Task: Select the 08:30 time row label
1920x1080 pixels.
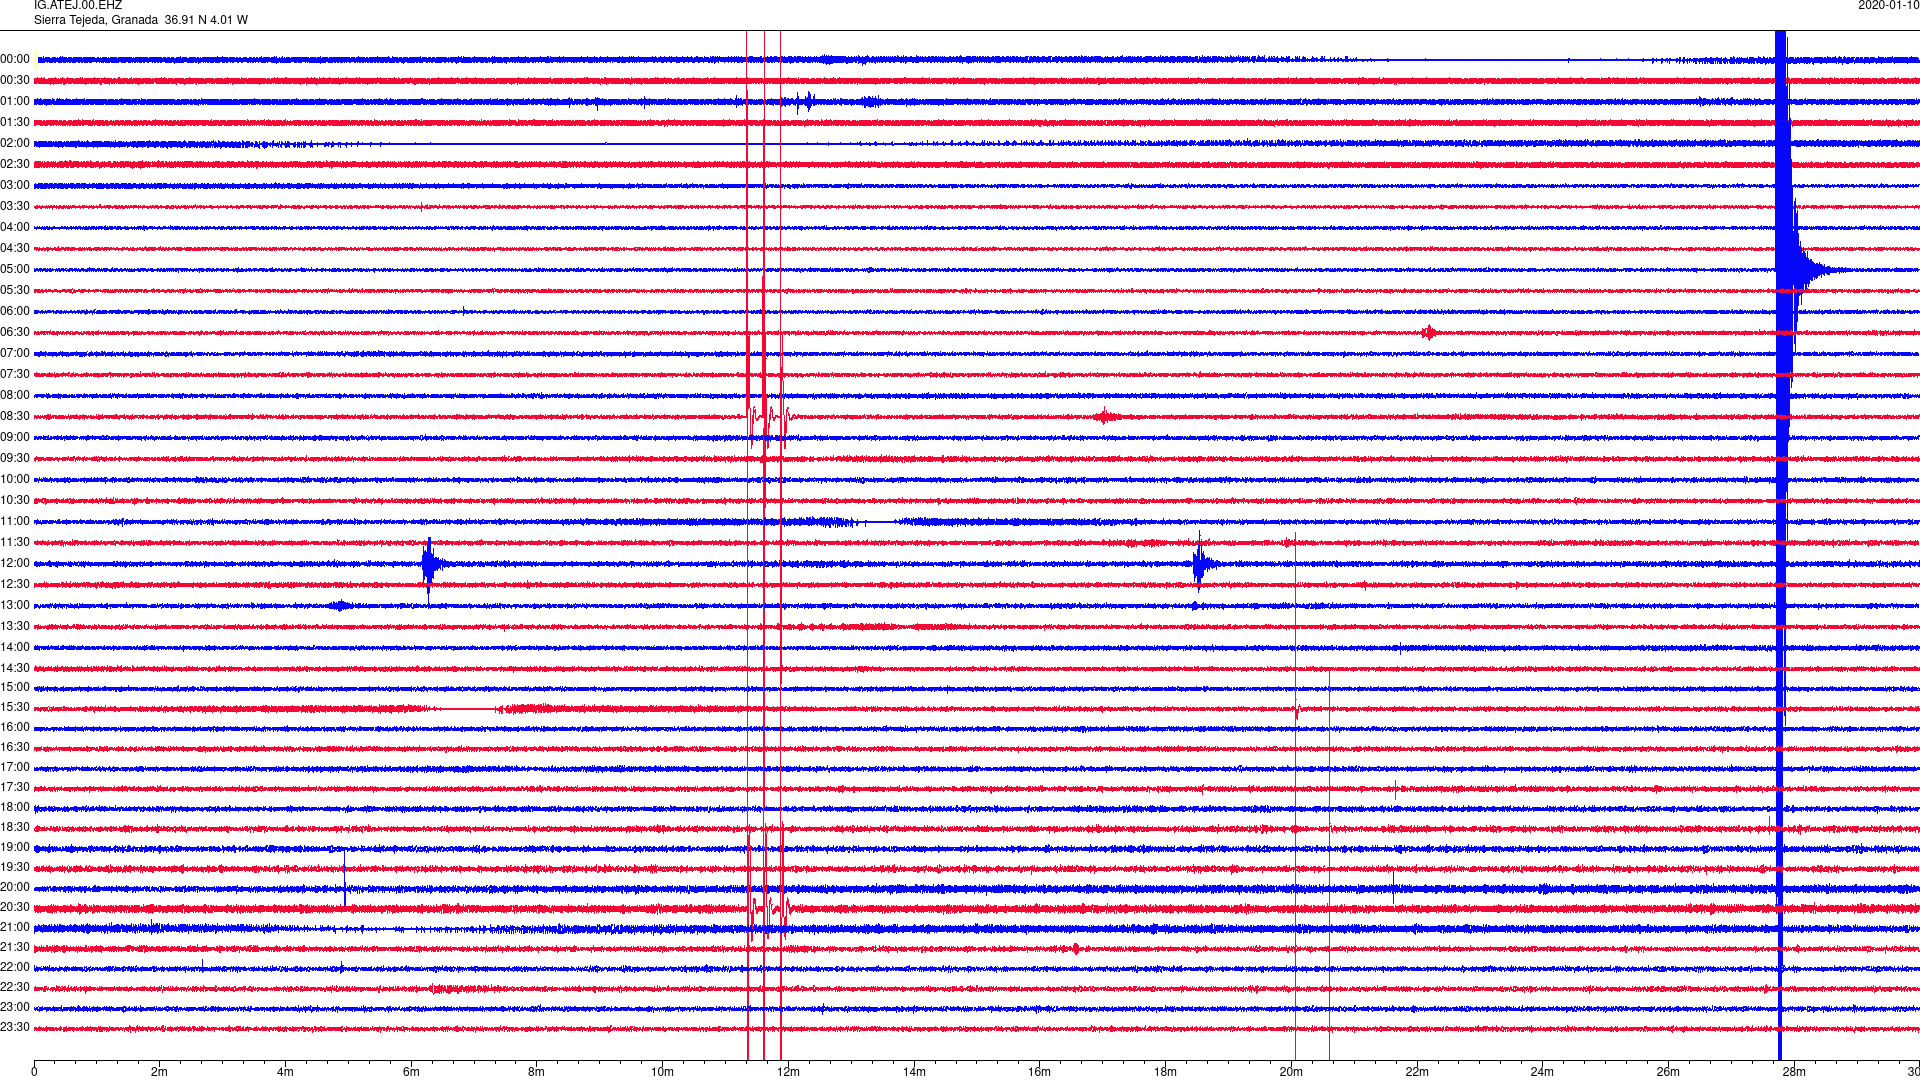Action: (x=15, y=417)
